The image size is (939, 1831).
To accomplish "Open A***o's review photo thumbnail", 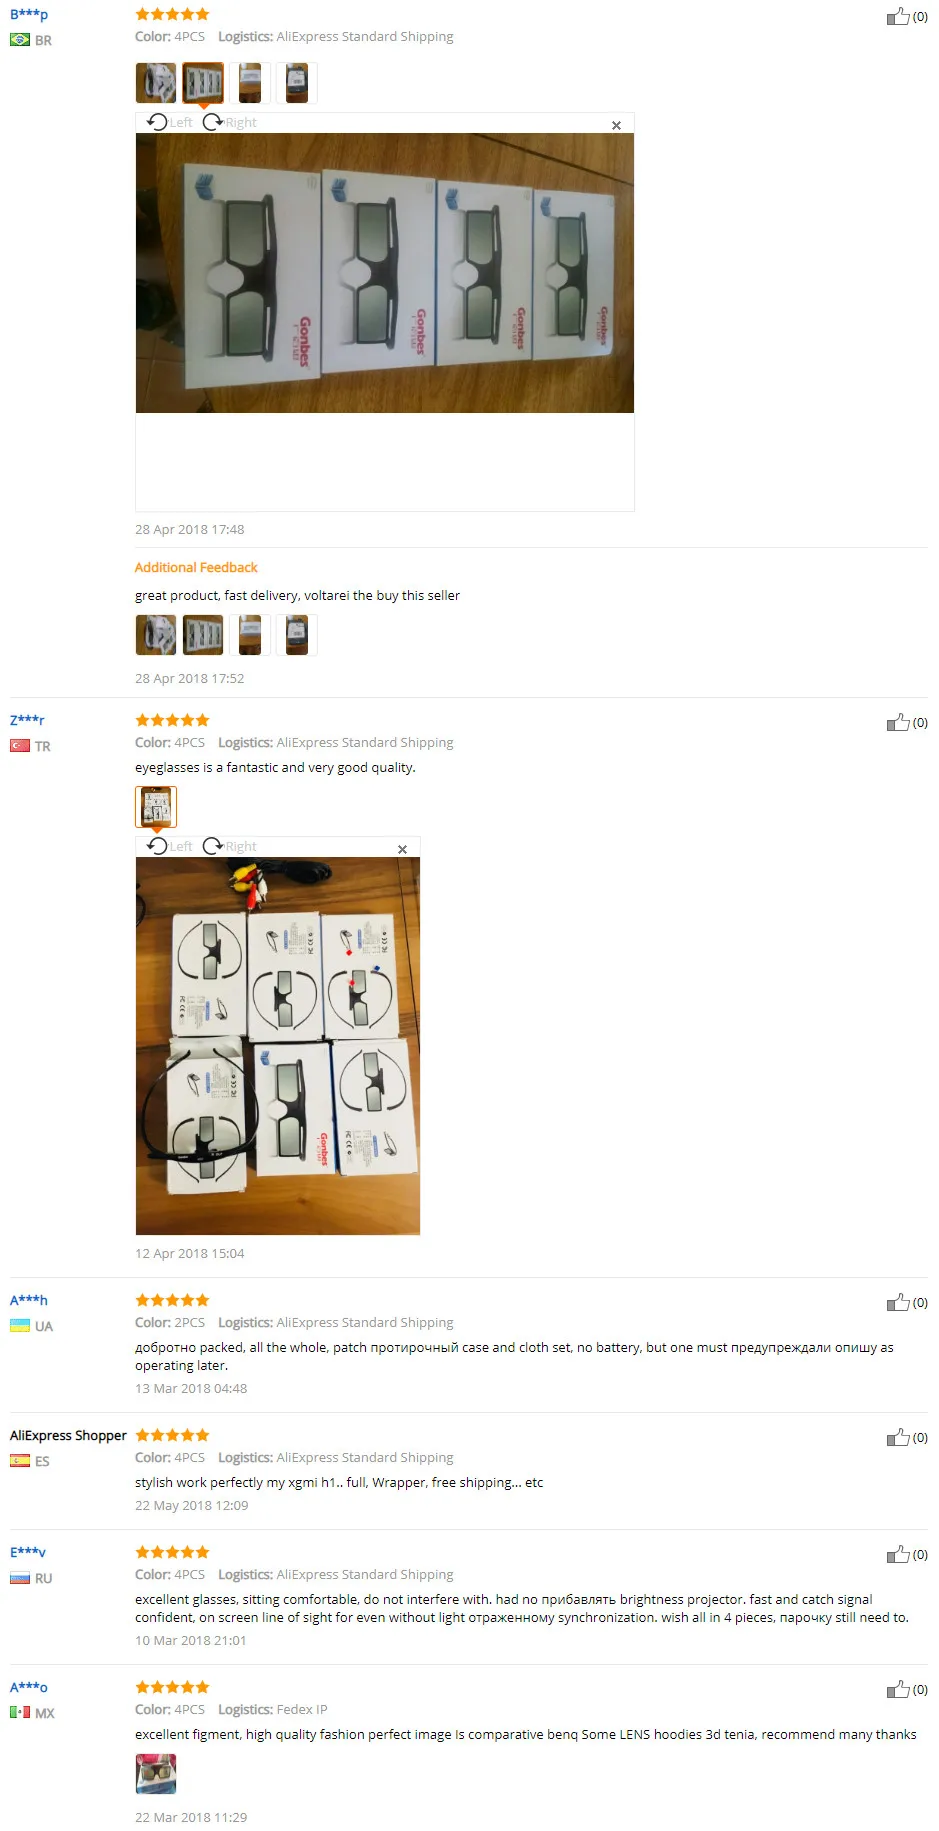I will point(156,1774).
